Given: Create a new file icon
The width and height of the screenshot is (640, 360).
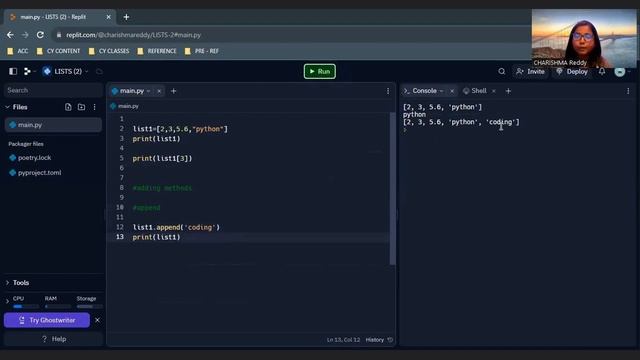Looking at the screenshot, I should (x=68, y=107).
